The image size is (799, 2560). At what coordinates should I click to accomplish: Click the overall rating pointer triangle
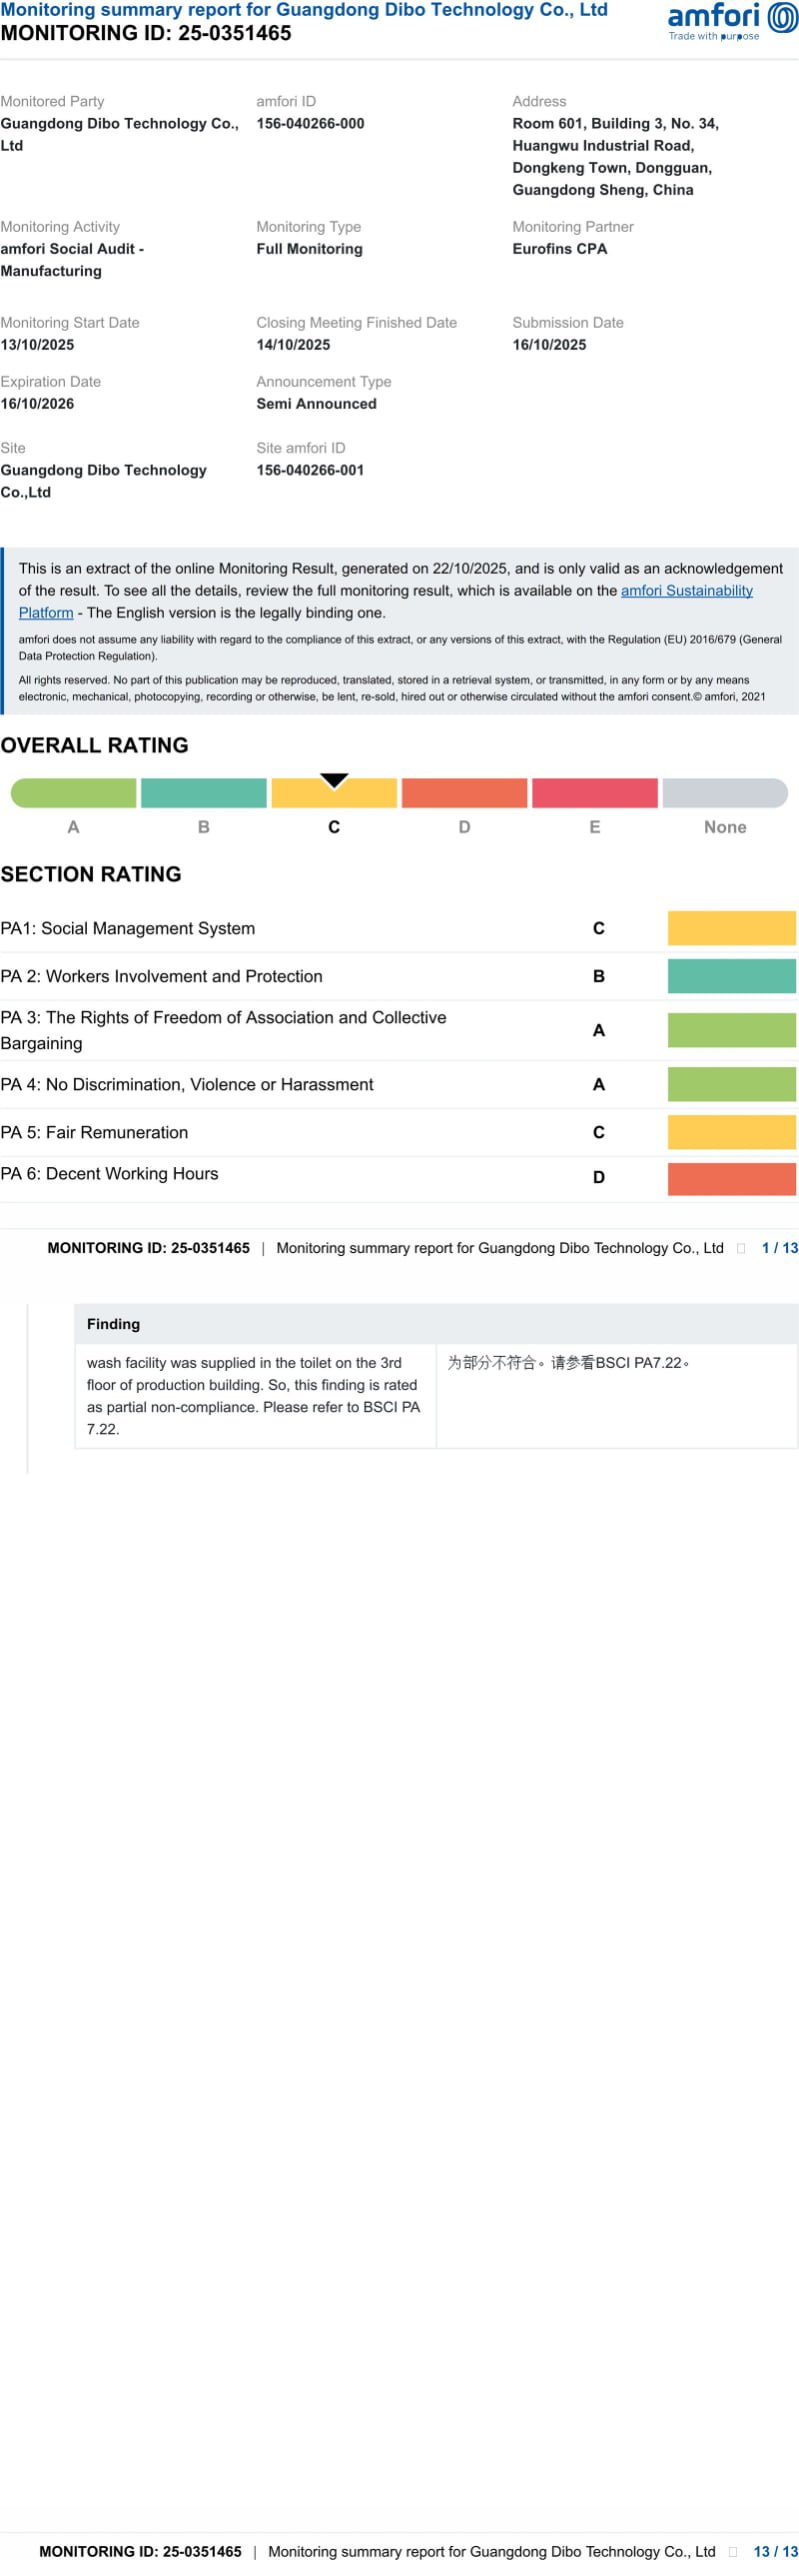click(334, 780)
